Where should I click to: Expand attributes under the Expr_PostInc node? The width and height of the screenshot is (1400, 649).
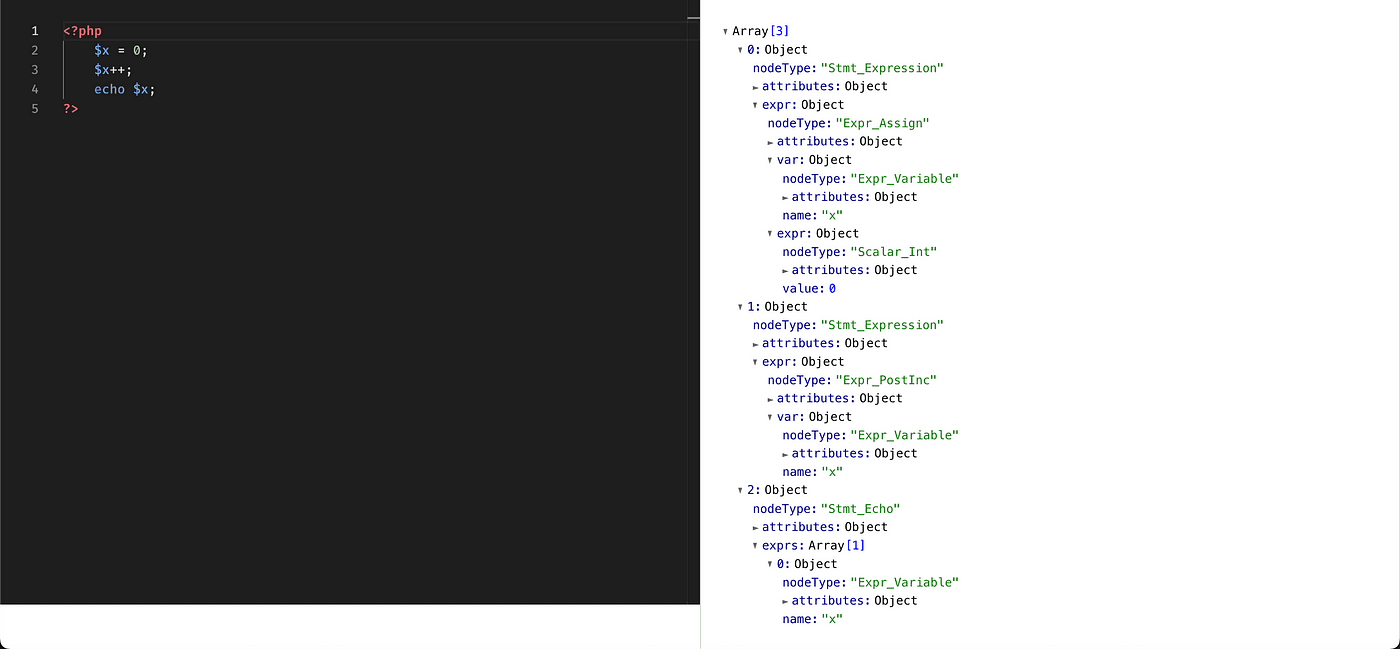(768, 398)
